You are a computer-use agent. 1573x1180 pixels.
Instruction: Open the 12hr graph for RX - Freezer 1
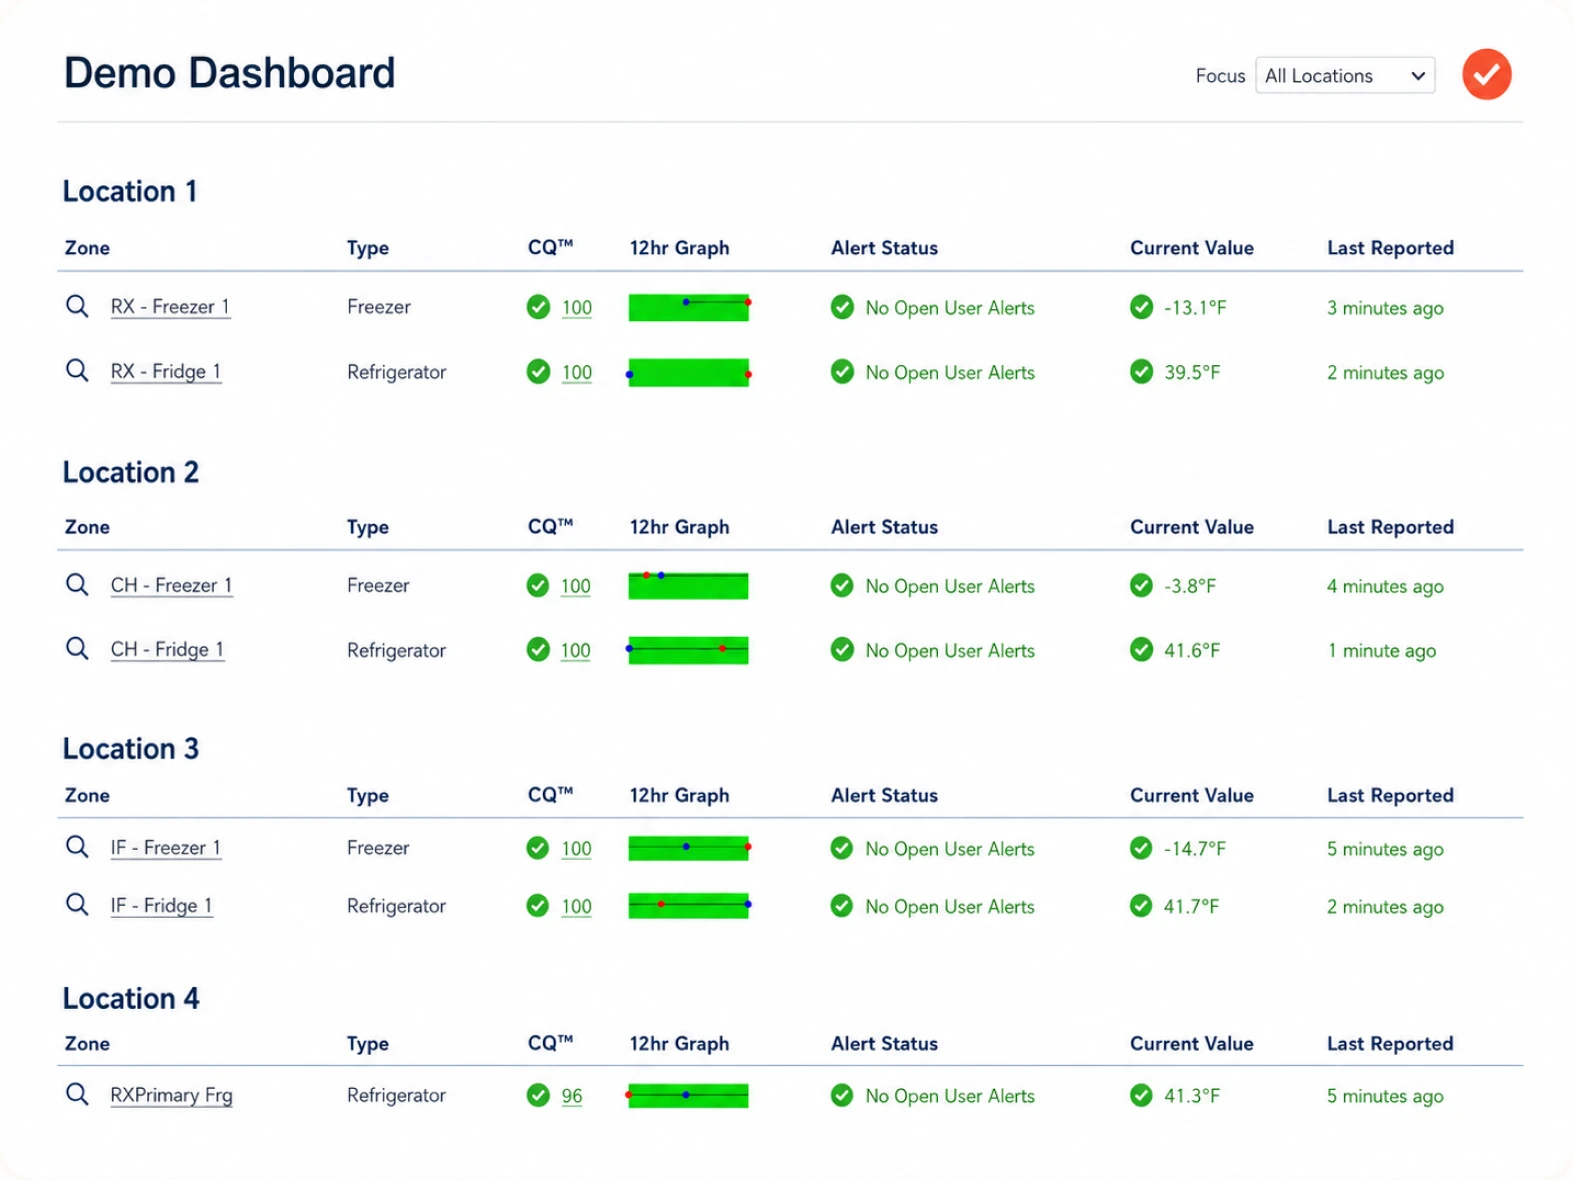pos(689,307)
